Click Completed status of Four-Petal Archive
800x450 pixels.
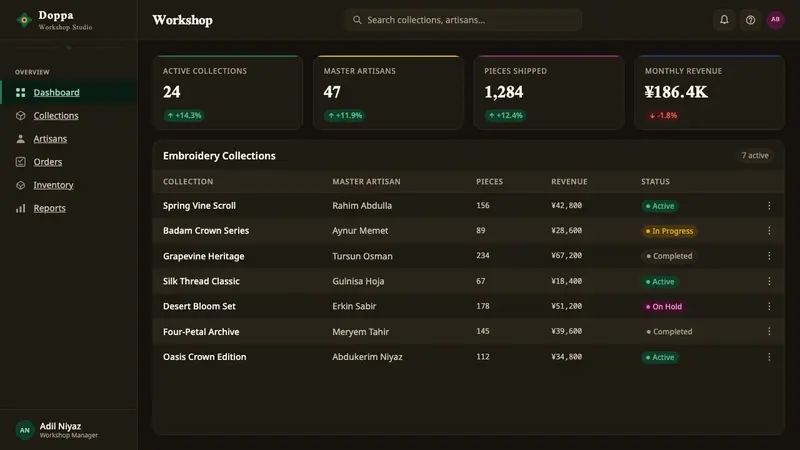point(669,332)
